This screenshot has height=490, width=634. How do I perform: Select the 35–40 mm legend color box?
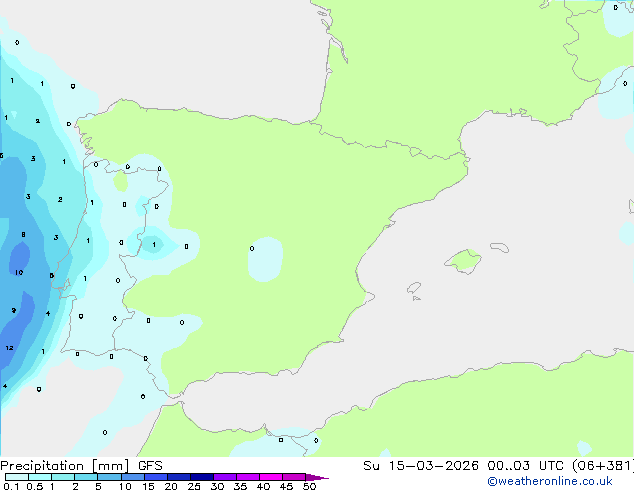[247, 477]
